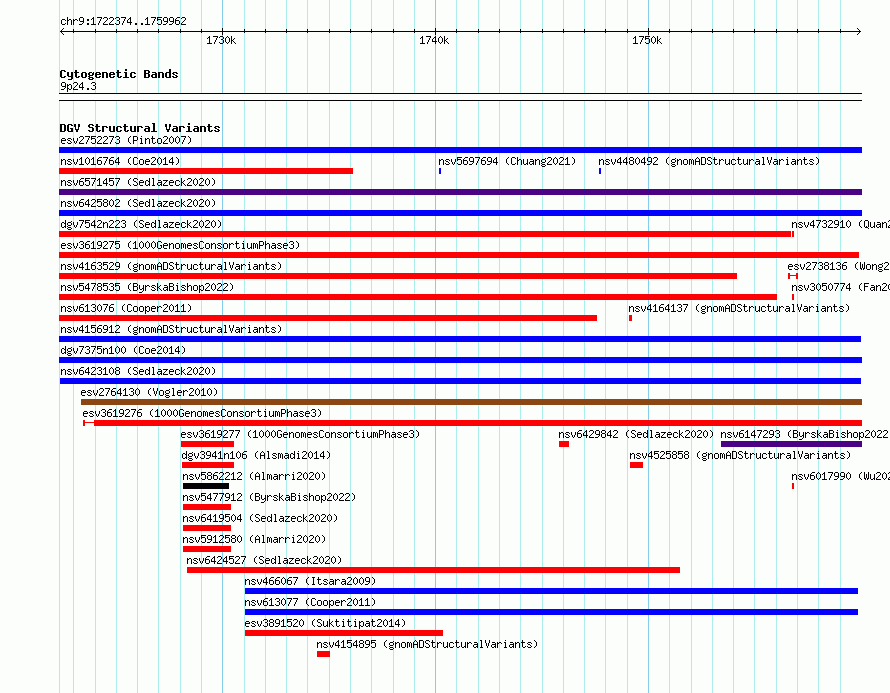890x693 pixels.
Task: Open nsv466067 (Itsara2009) label
Action: pyautogui.click(x=310, y=581)
